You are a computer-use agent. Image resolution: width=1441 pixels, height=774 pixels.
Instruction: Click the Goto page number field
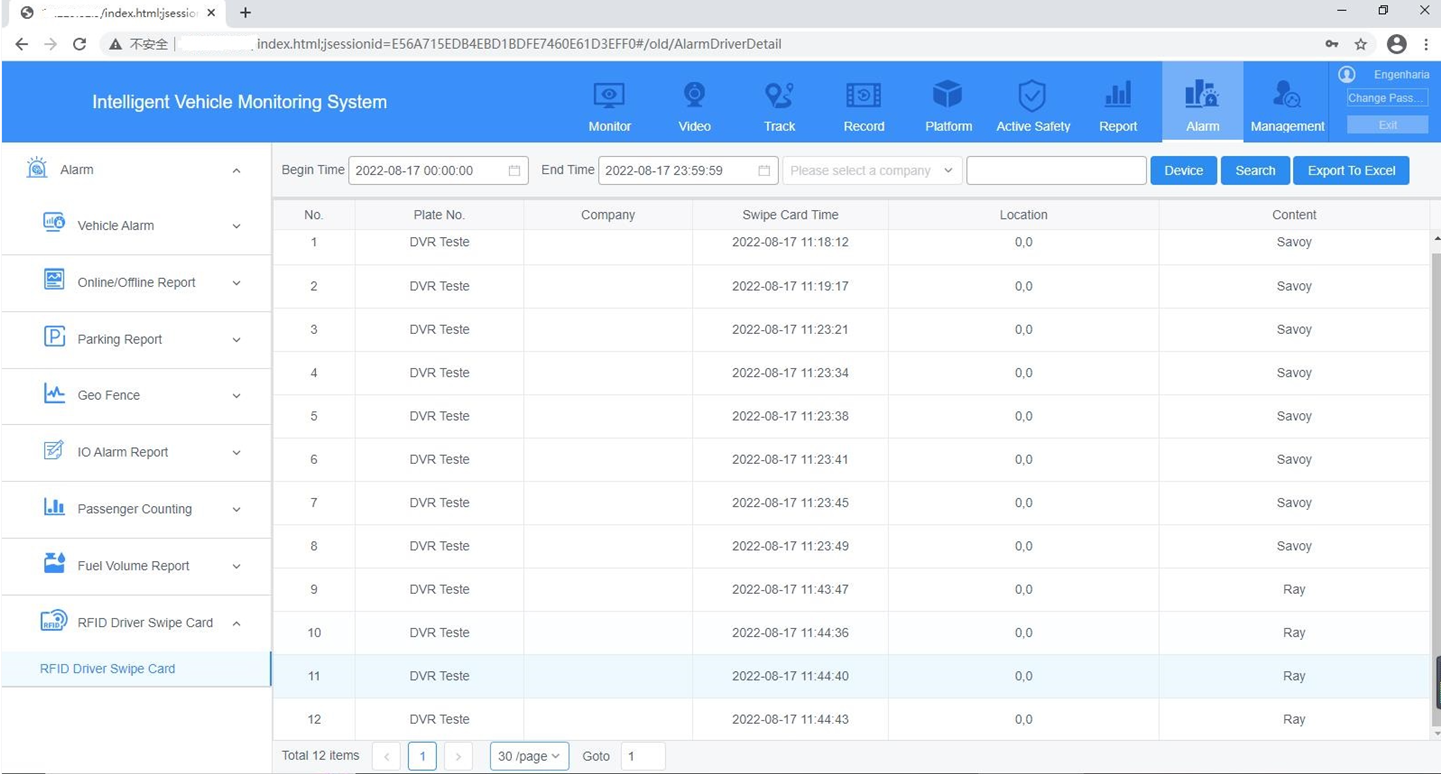coord(643,756)
